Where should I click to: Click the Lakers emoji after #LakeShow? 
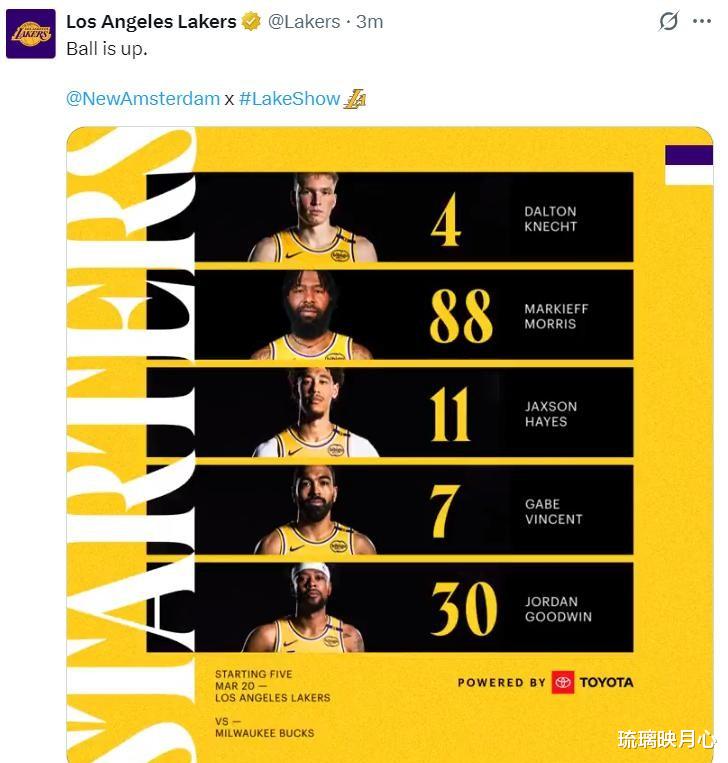[355, 98]
